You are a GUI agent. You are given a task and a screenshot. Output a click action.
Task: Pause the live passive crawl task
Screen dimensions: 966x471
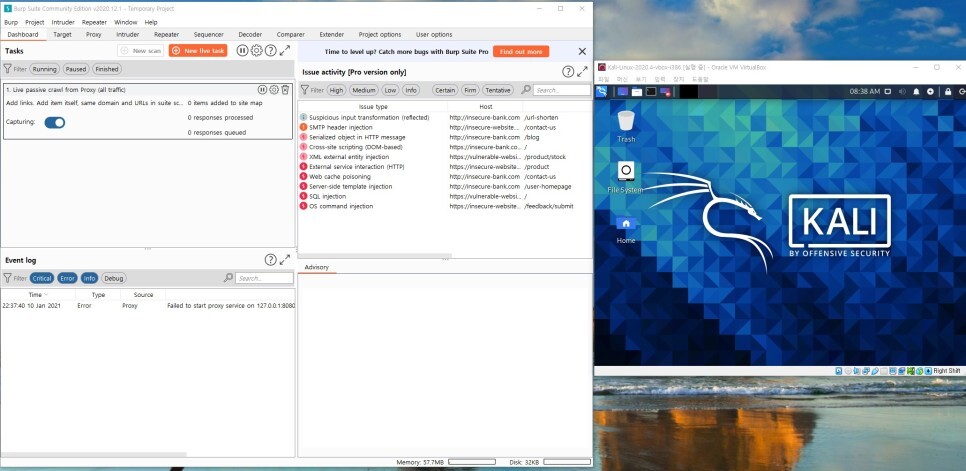262,90
